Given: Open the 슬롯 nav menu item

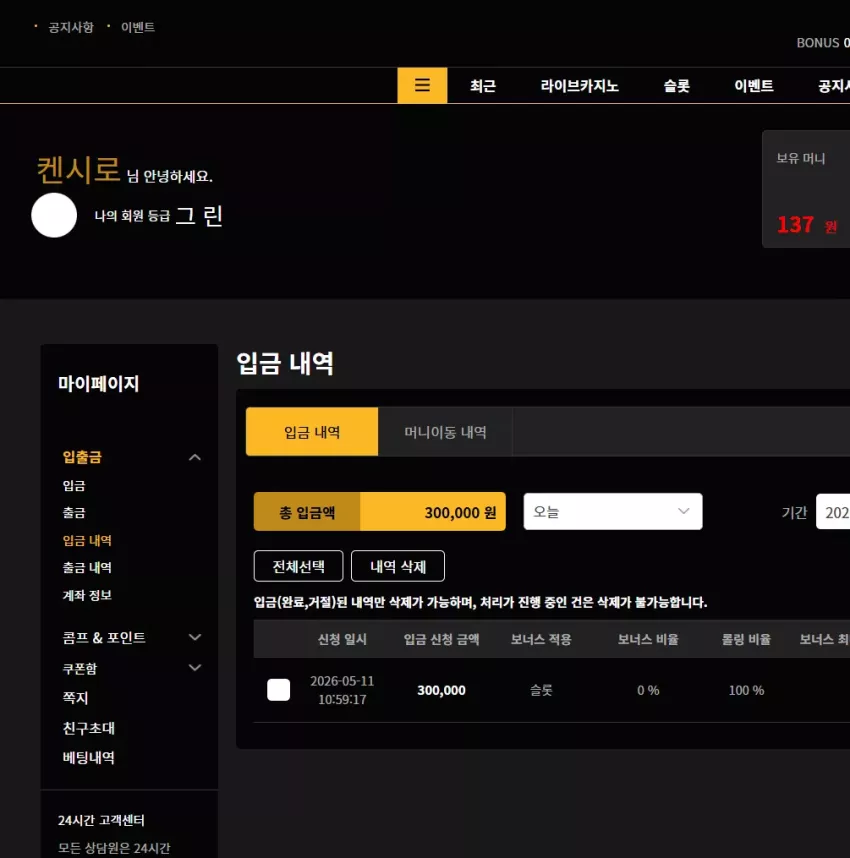Looking at the screenshot, I should (676, 86).
